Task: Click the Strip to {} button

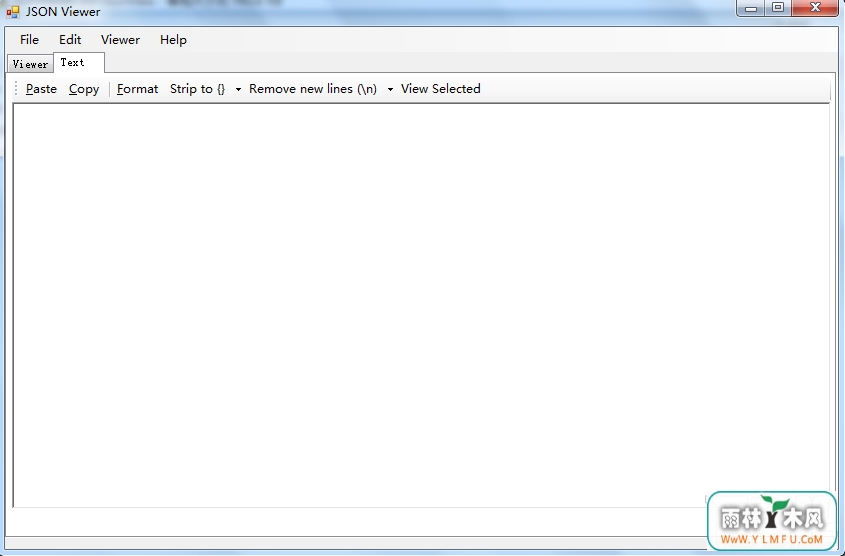Action: click(198, 89)
